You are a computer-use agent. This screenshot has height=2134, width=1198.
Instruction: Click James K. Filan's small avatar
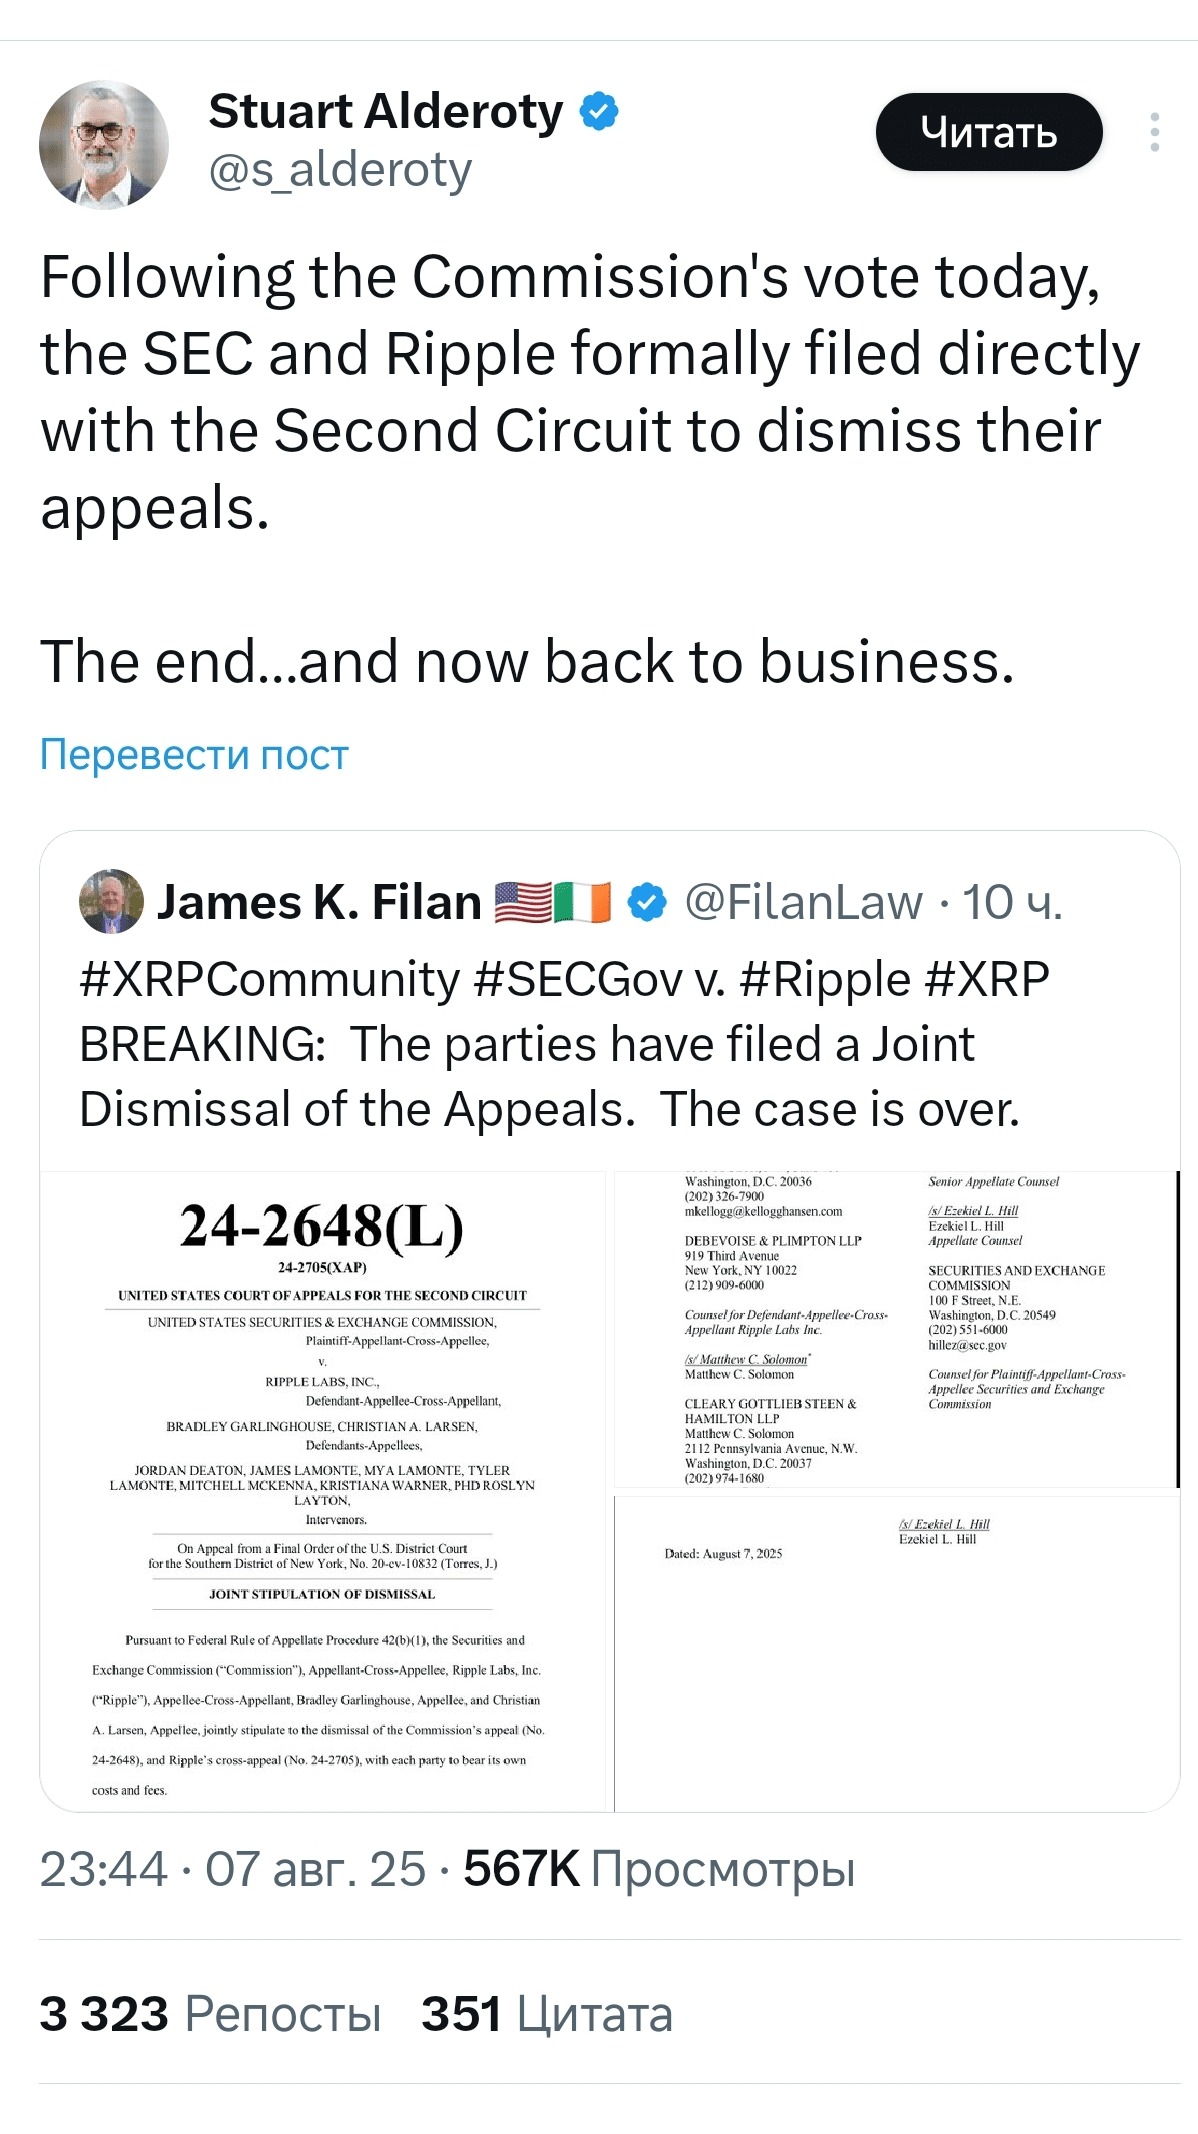pos(111,901)
